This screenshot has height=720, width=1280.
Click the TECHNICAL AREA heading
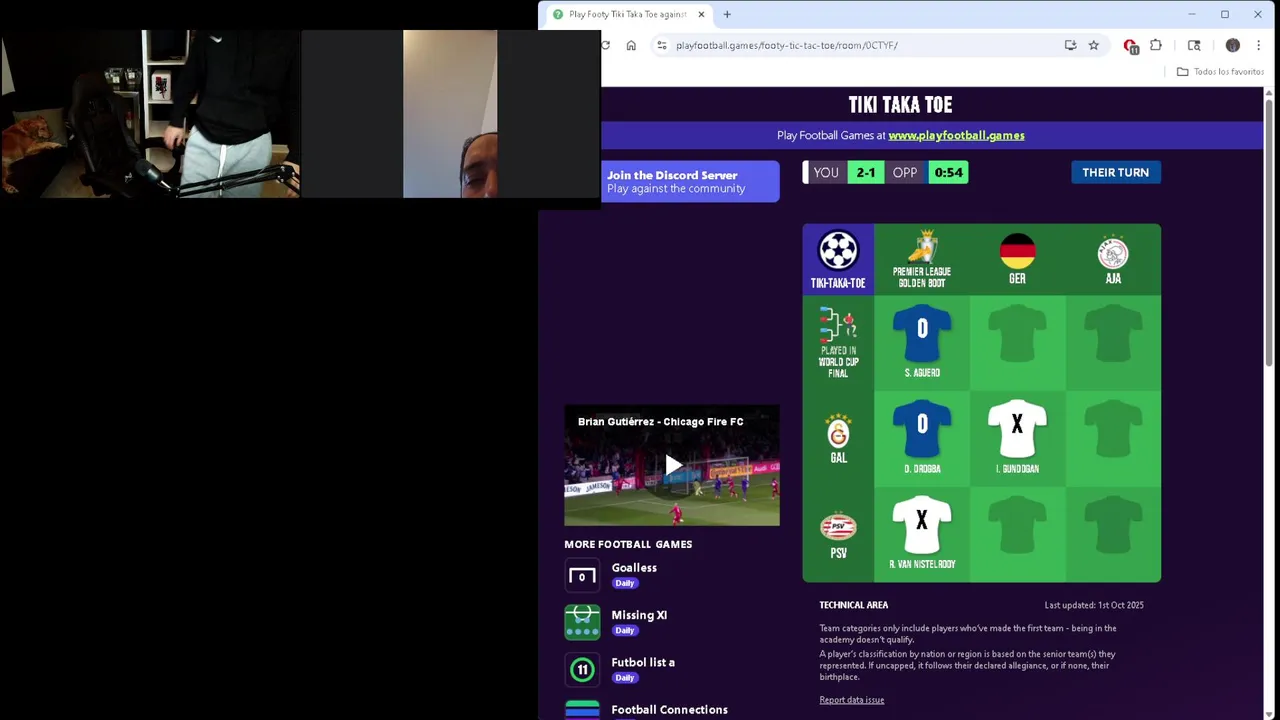[854, 605]
